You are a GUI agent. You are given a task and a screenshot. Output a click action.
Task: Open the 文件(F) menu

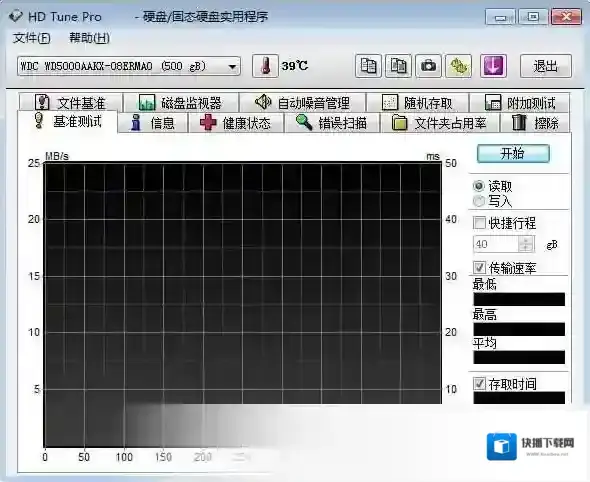(x=32, y=38)
